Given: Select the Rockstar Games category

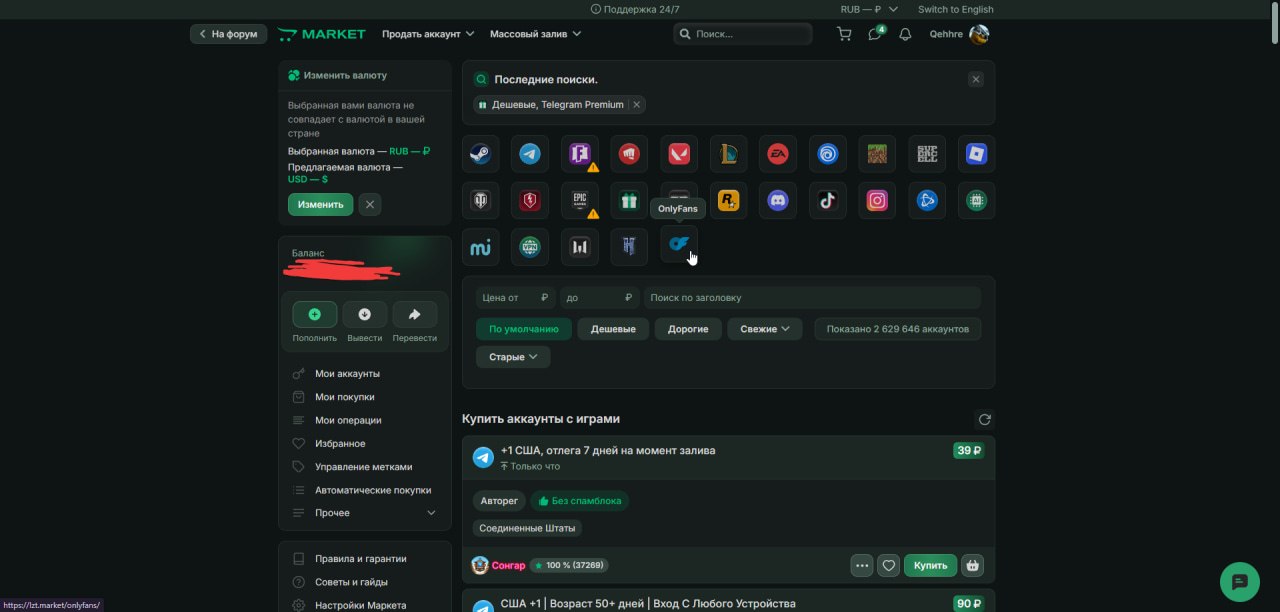Looking at the screenshot, I should point(729,201).
